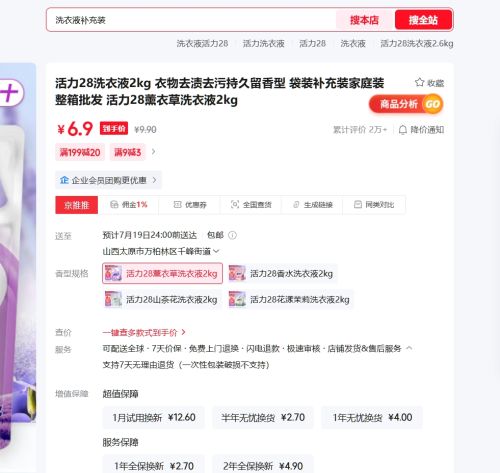Image resolution: width=500 pixels, height=473 pixels.
Task: Click the 搜本店 search button
Action: pyautogui.click(x=364, y=20)
